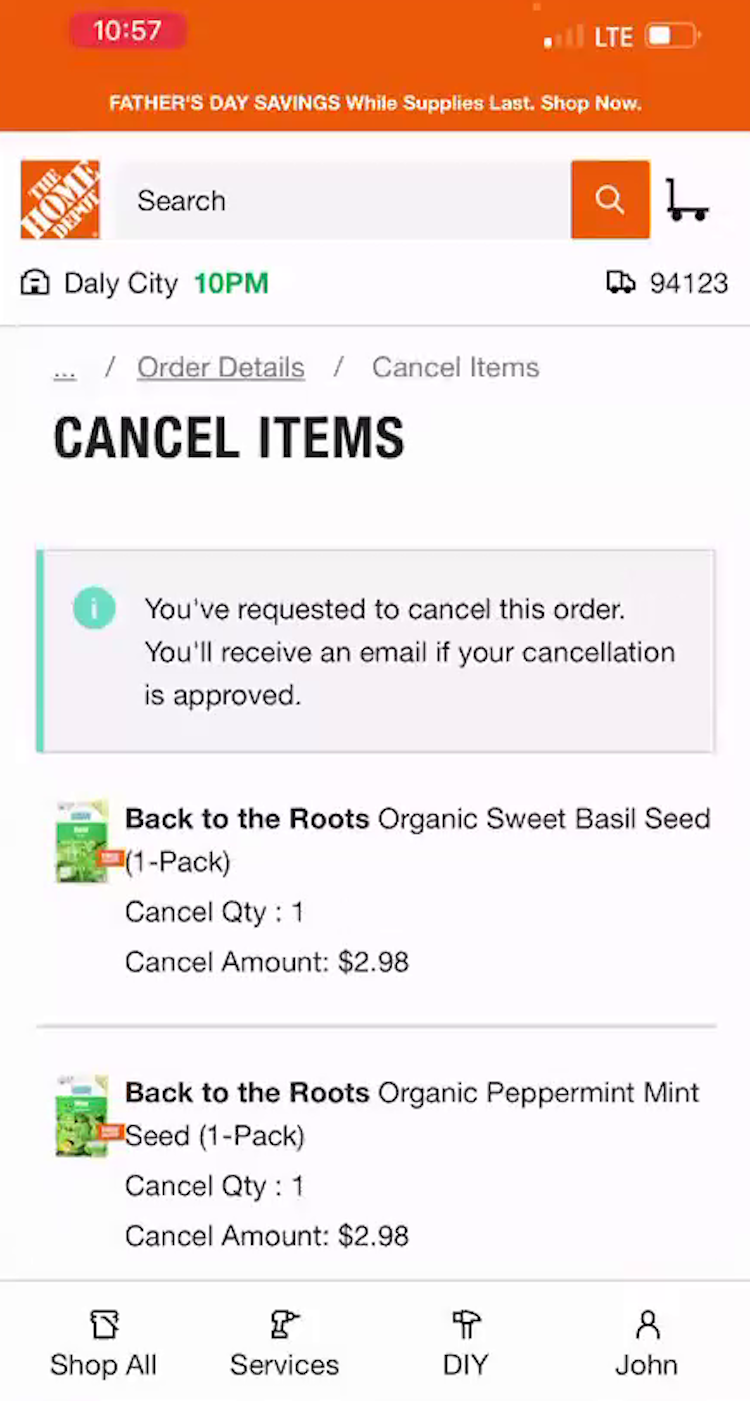Change the Daly City store selection

(x=121, y=284)
